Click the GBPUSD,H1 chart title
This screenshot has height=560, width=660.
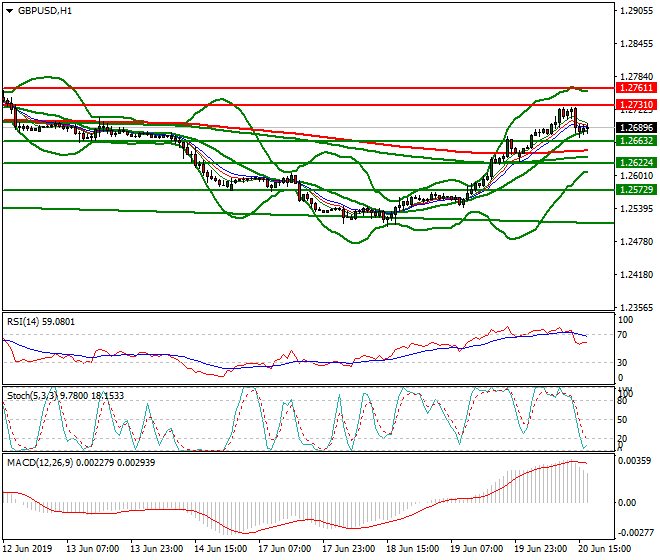(x=45, y=11)
